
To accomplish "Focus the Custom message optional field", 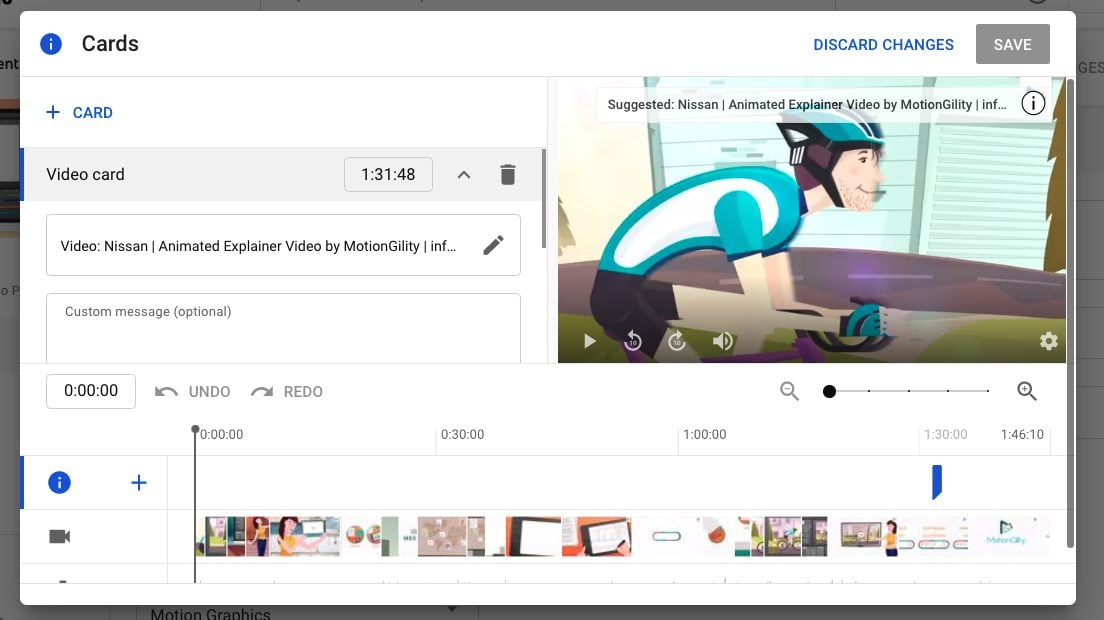I will click(x=283, y=329).
